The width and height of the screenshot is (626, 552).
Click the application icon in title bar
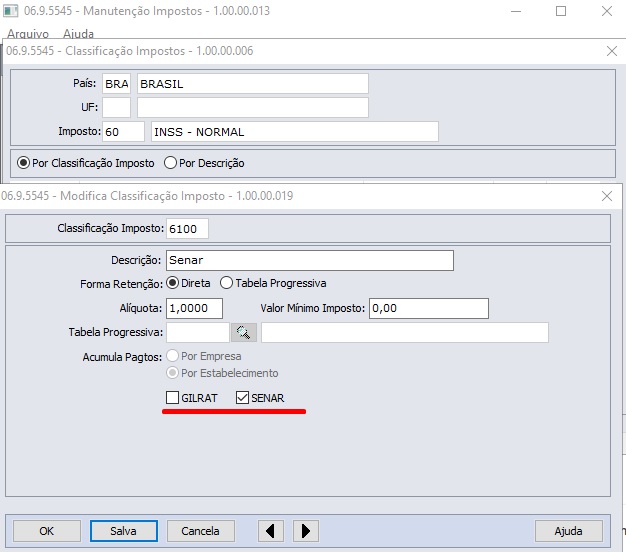(10, 11)
